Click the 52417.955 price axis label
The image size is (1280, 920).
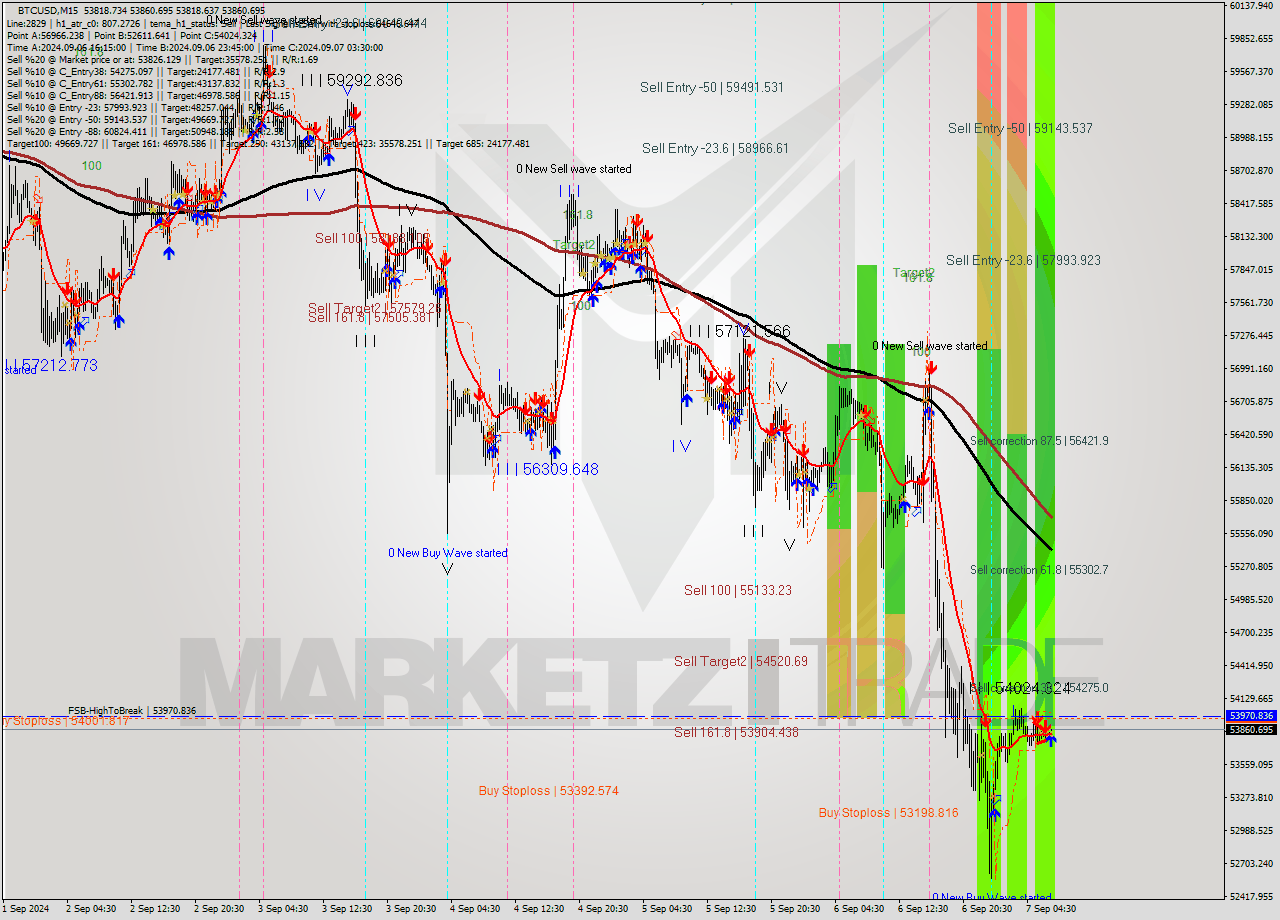pos(1251,897)
